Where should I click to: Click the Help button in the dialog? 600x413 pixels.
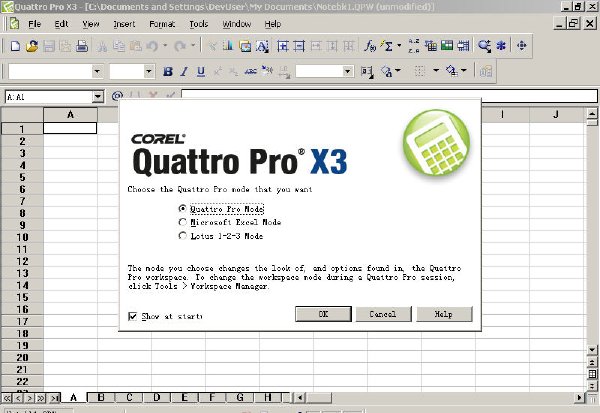point(444,314)
